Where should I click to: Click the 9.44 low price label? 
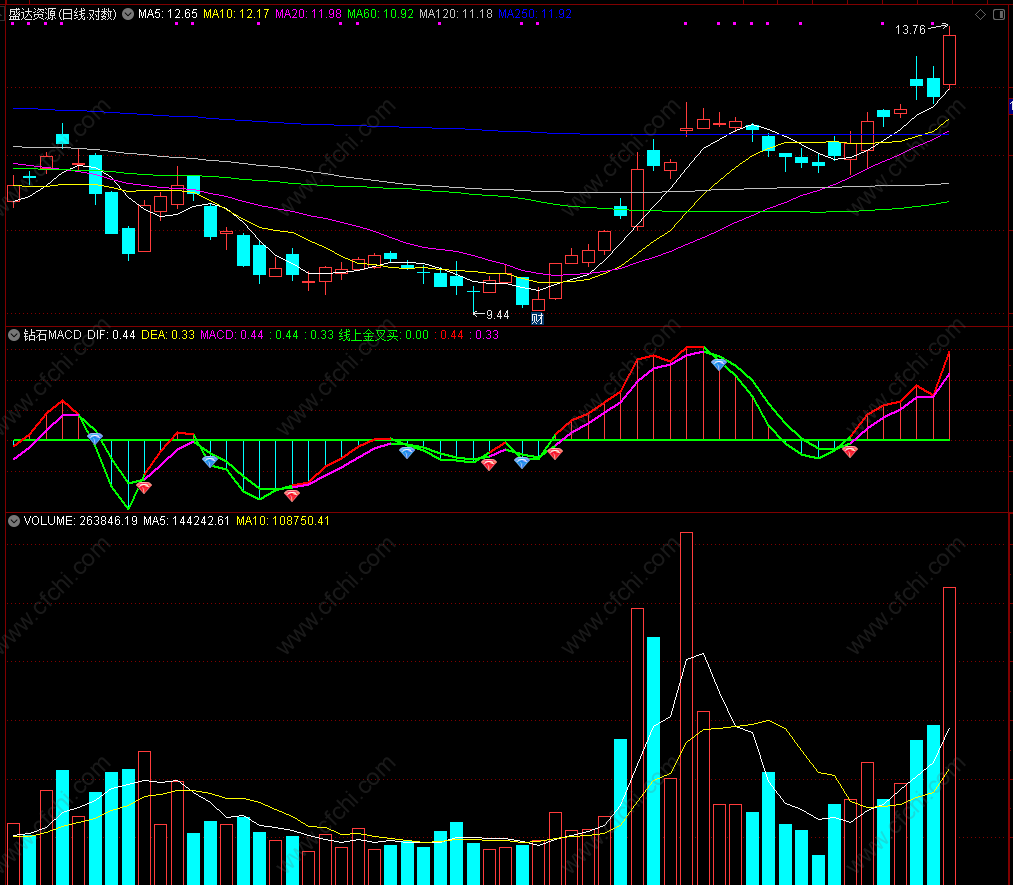click(x=497, y=315)
